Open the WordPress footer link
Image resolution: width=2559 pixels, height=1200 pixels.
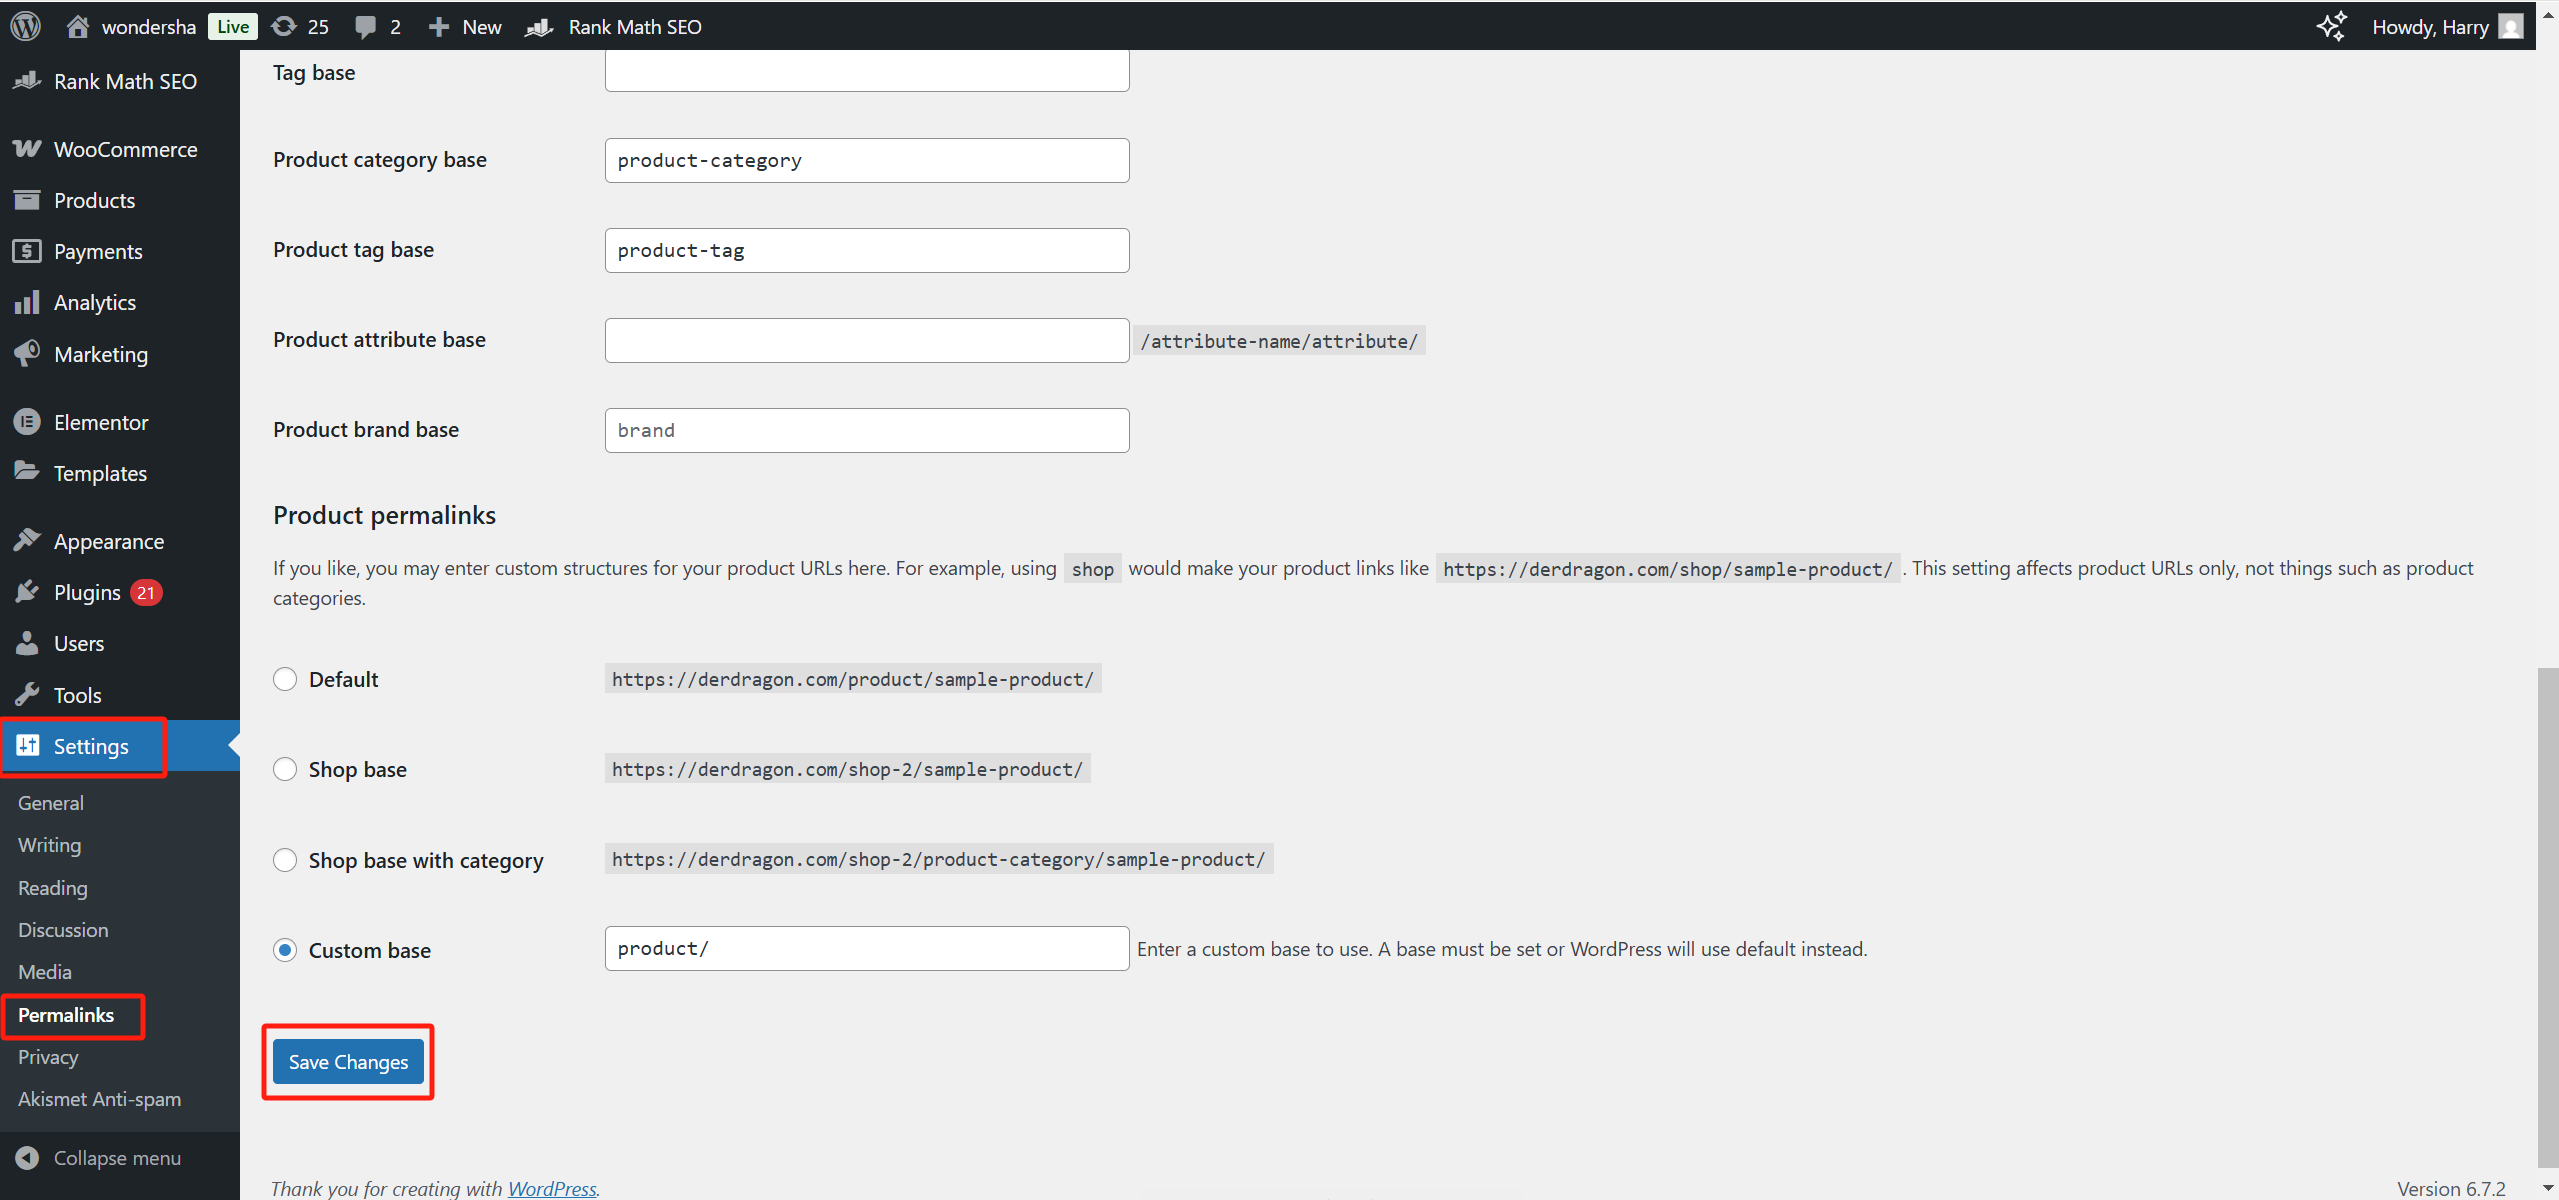click(552, 1188)
